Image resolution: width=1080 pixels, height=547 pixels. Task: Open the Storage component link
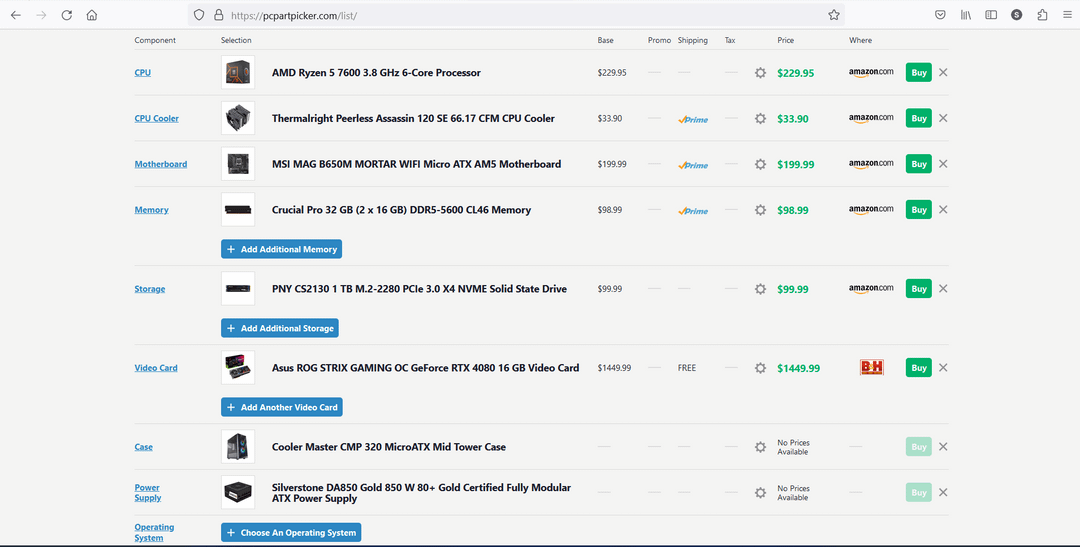point(149,289)
